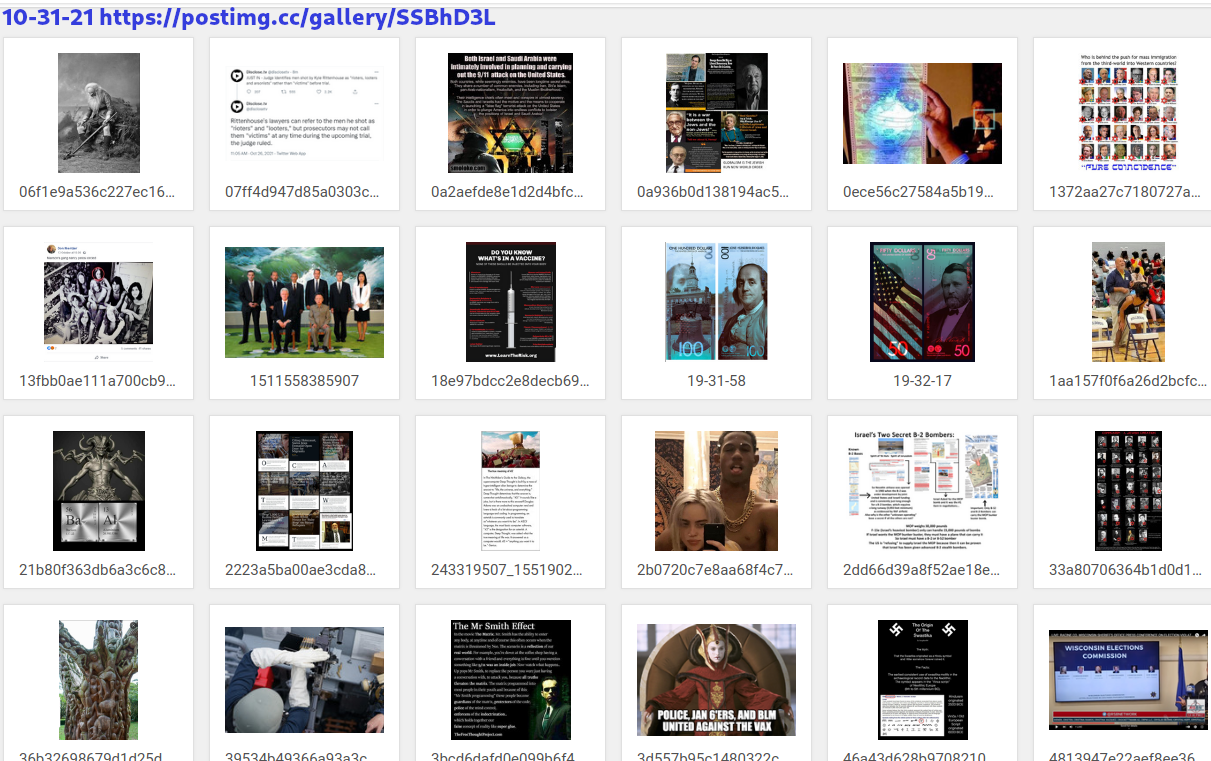
Task: Click file name 2dd66d39a8f52ae18e...
Action: pos(923,570)
